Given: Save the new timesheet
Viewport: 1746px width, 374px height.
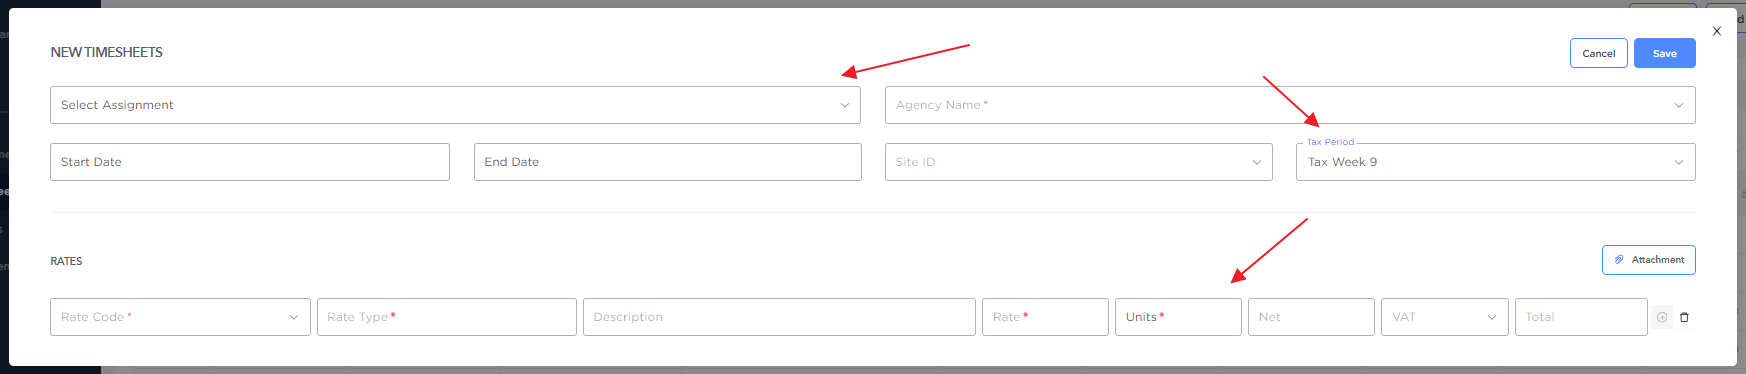Looking at the screenshot, I should coord(1665,53).
